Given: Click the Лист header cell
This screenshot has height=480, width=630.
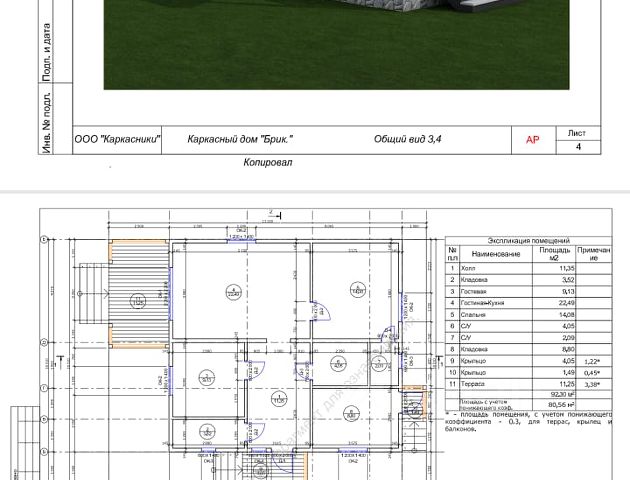Looking at the screenshot, I should pos(577,133).
